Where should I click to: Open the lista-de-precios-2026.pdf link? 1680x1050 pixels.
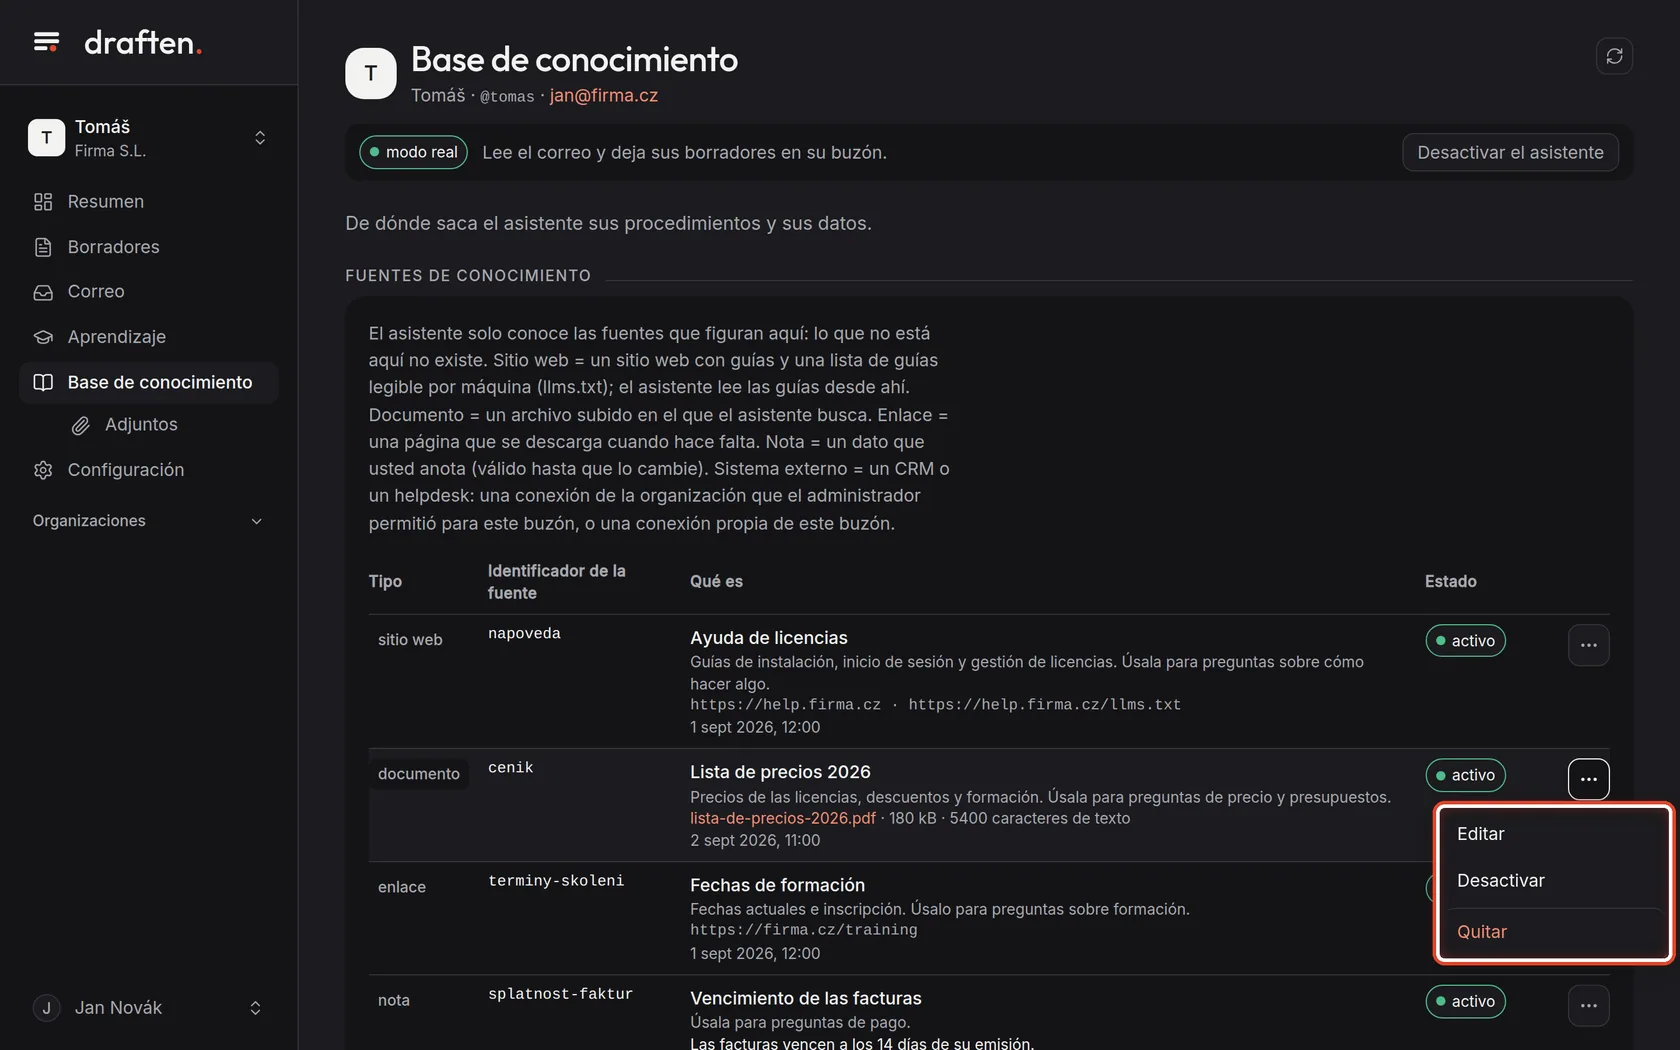coord(782,818)
